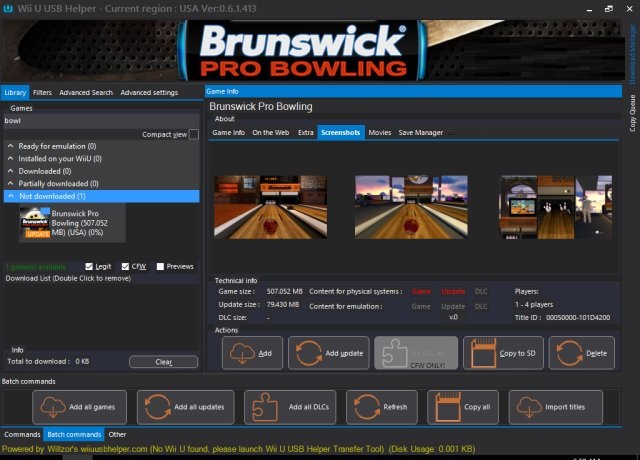
Task: Click the Update size value 79.430 MB
Action: coord(283,304)
